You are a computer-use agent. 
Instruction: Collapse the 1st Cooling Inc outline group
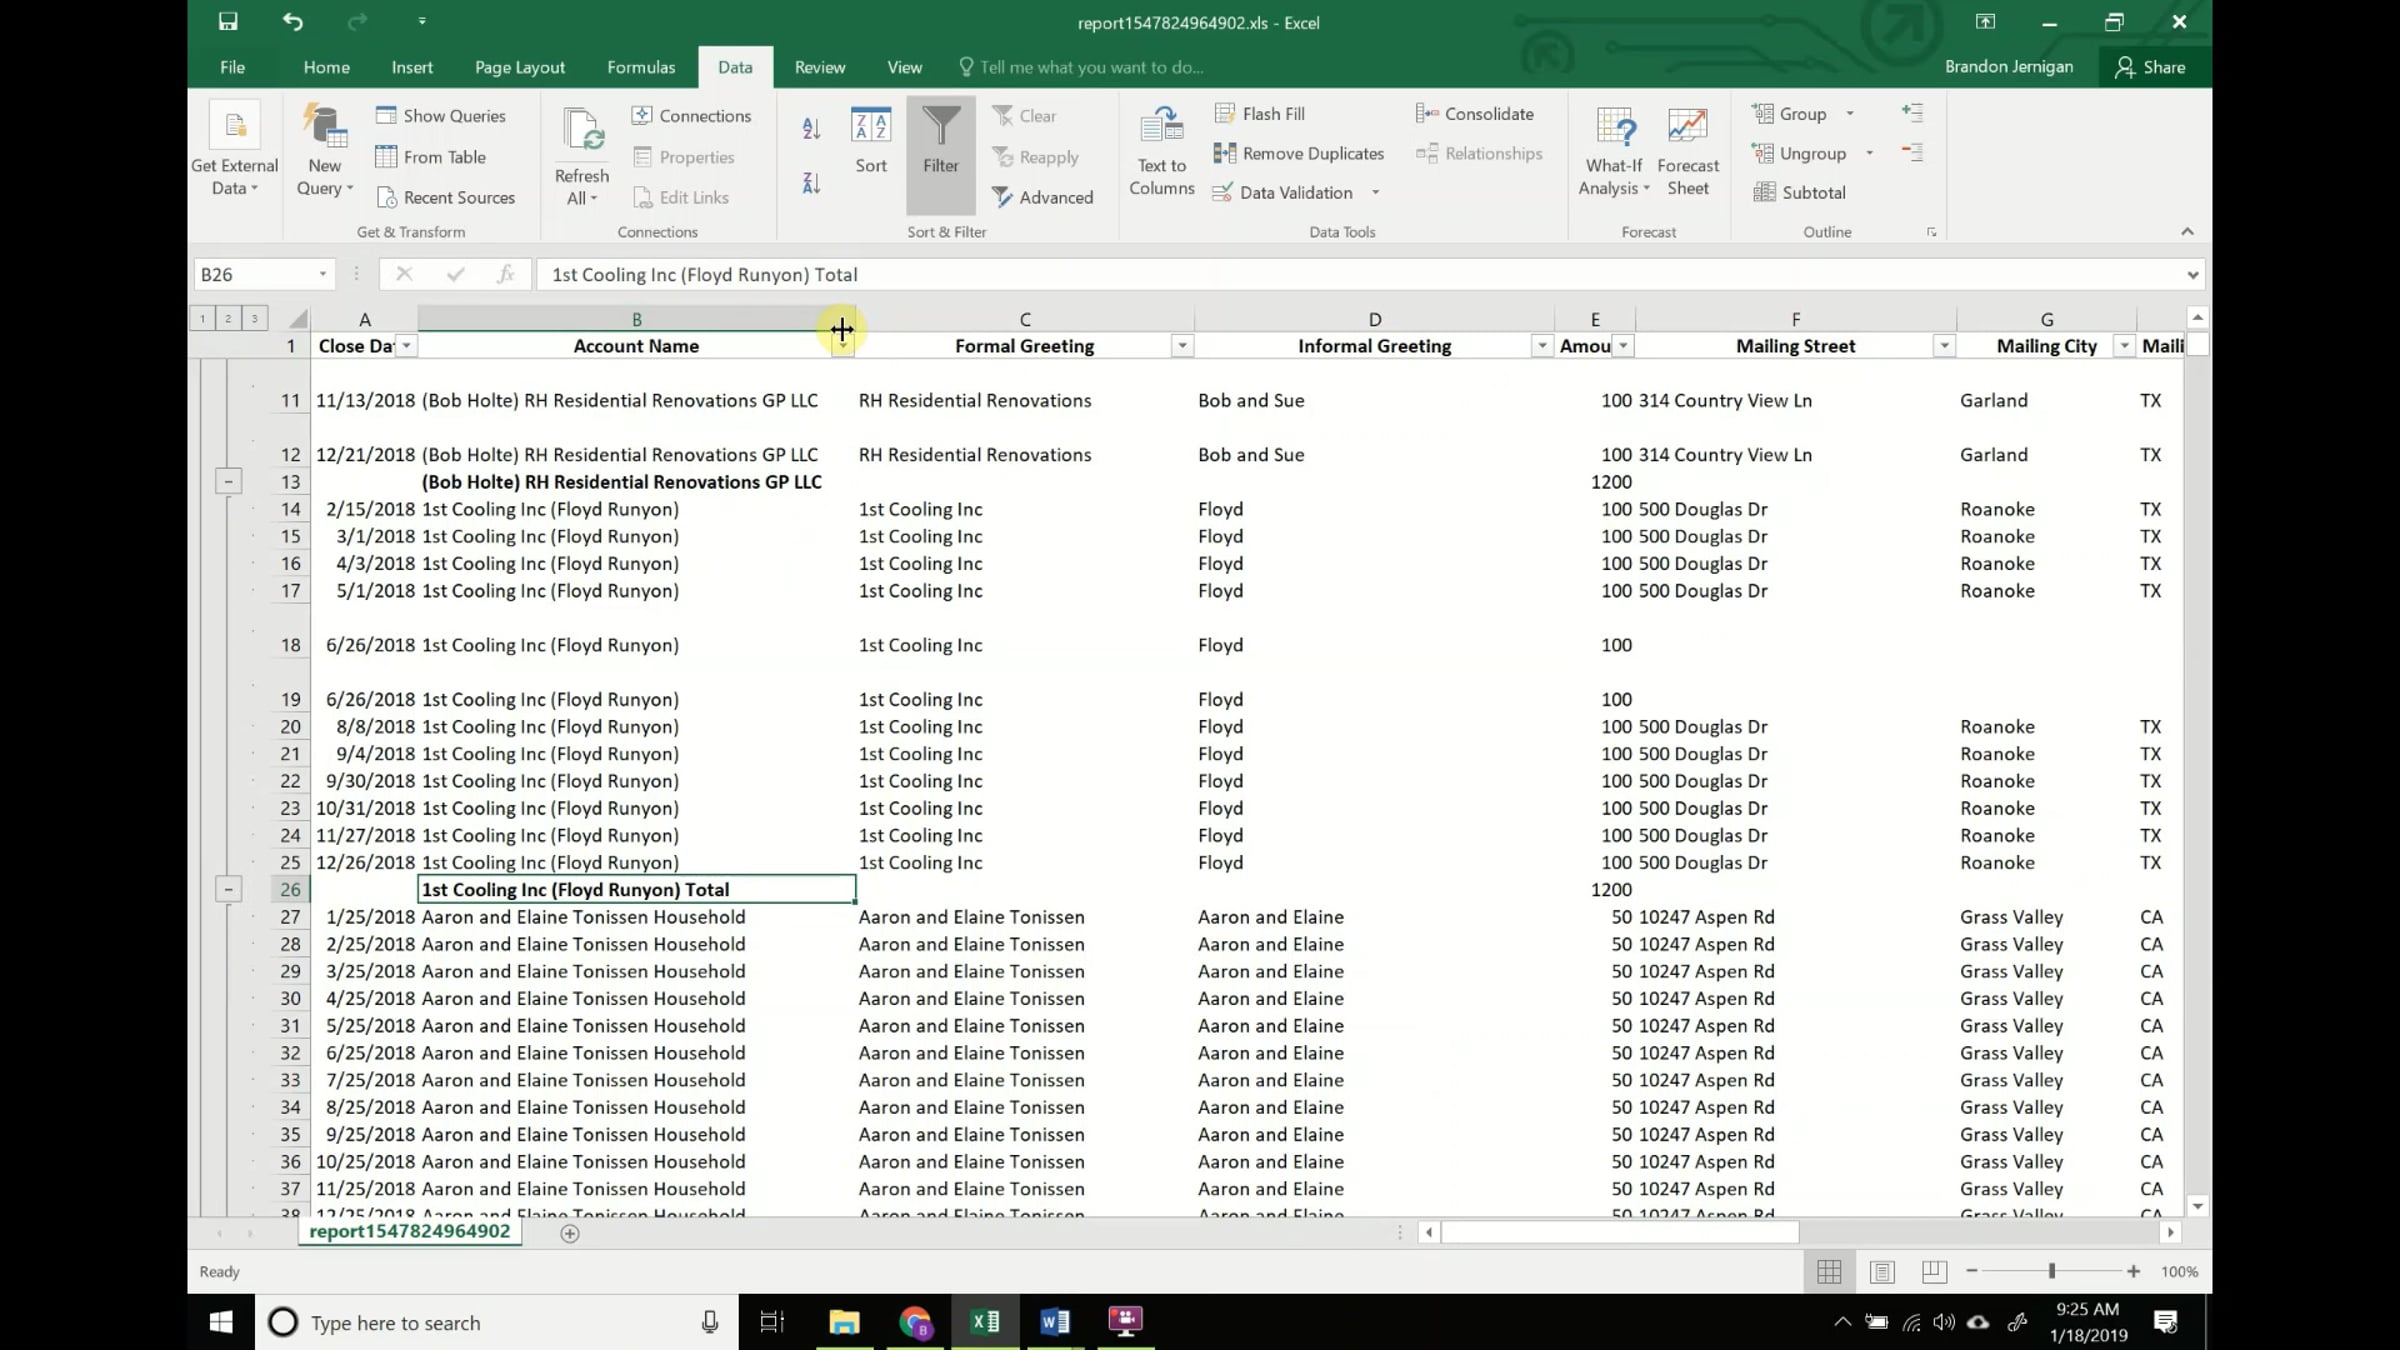[x=228, y=889]
